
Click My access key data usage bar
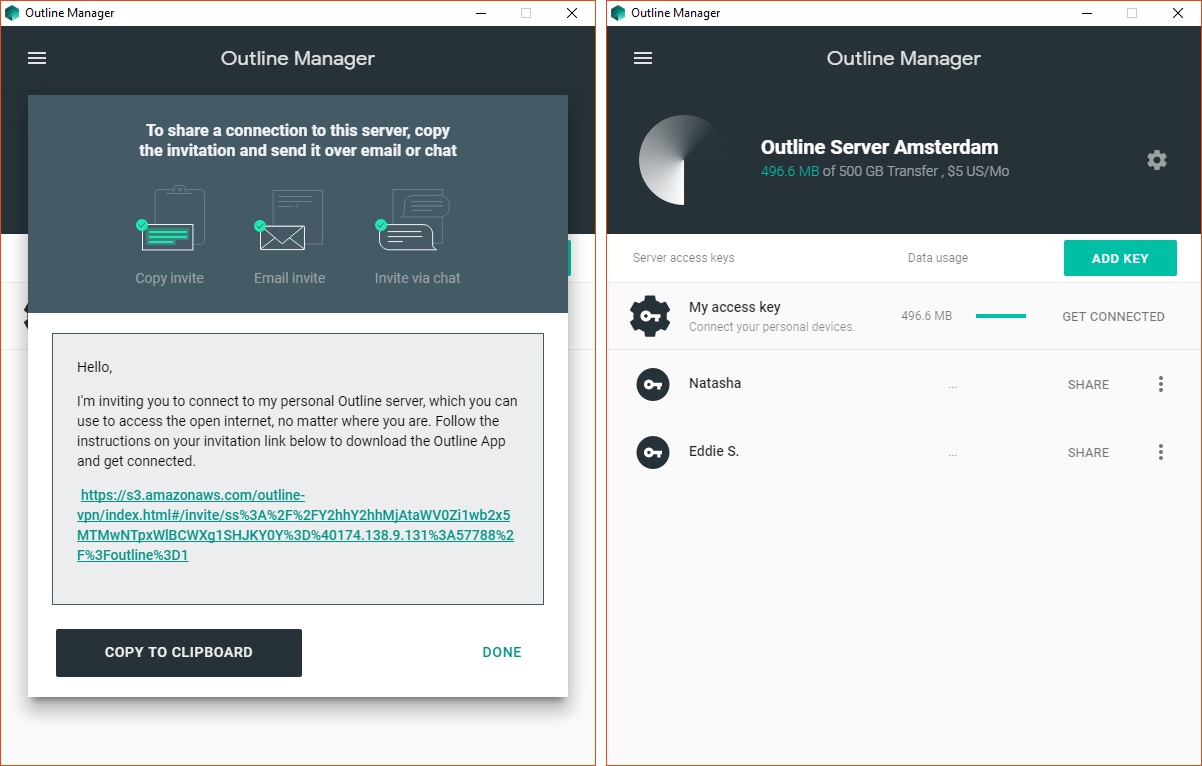point(1001,316)
